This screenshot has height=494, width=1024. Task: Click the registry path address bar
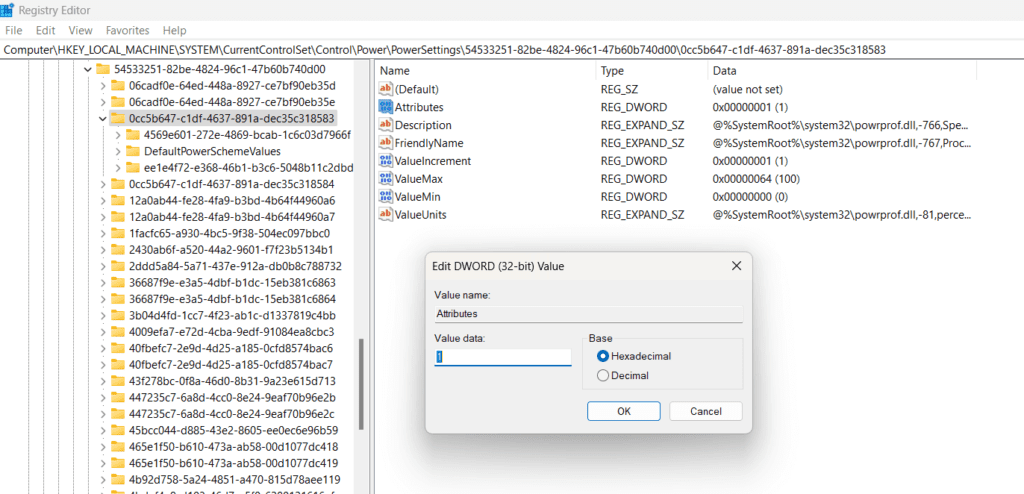click(x=512, y=50)
